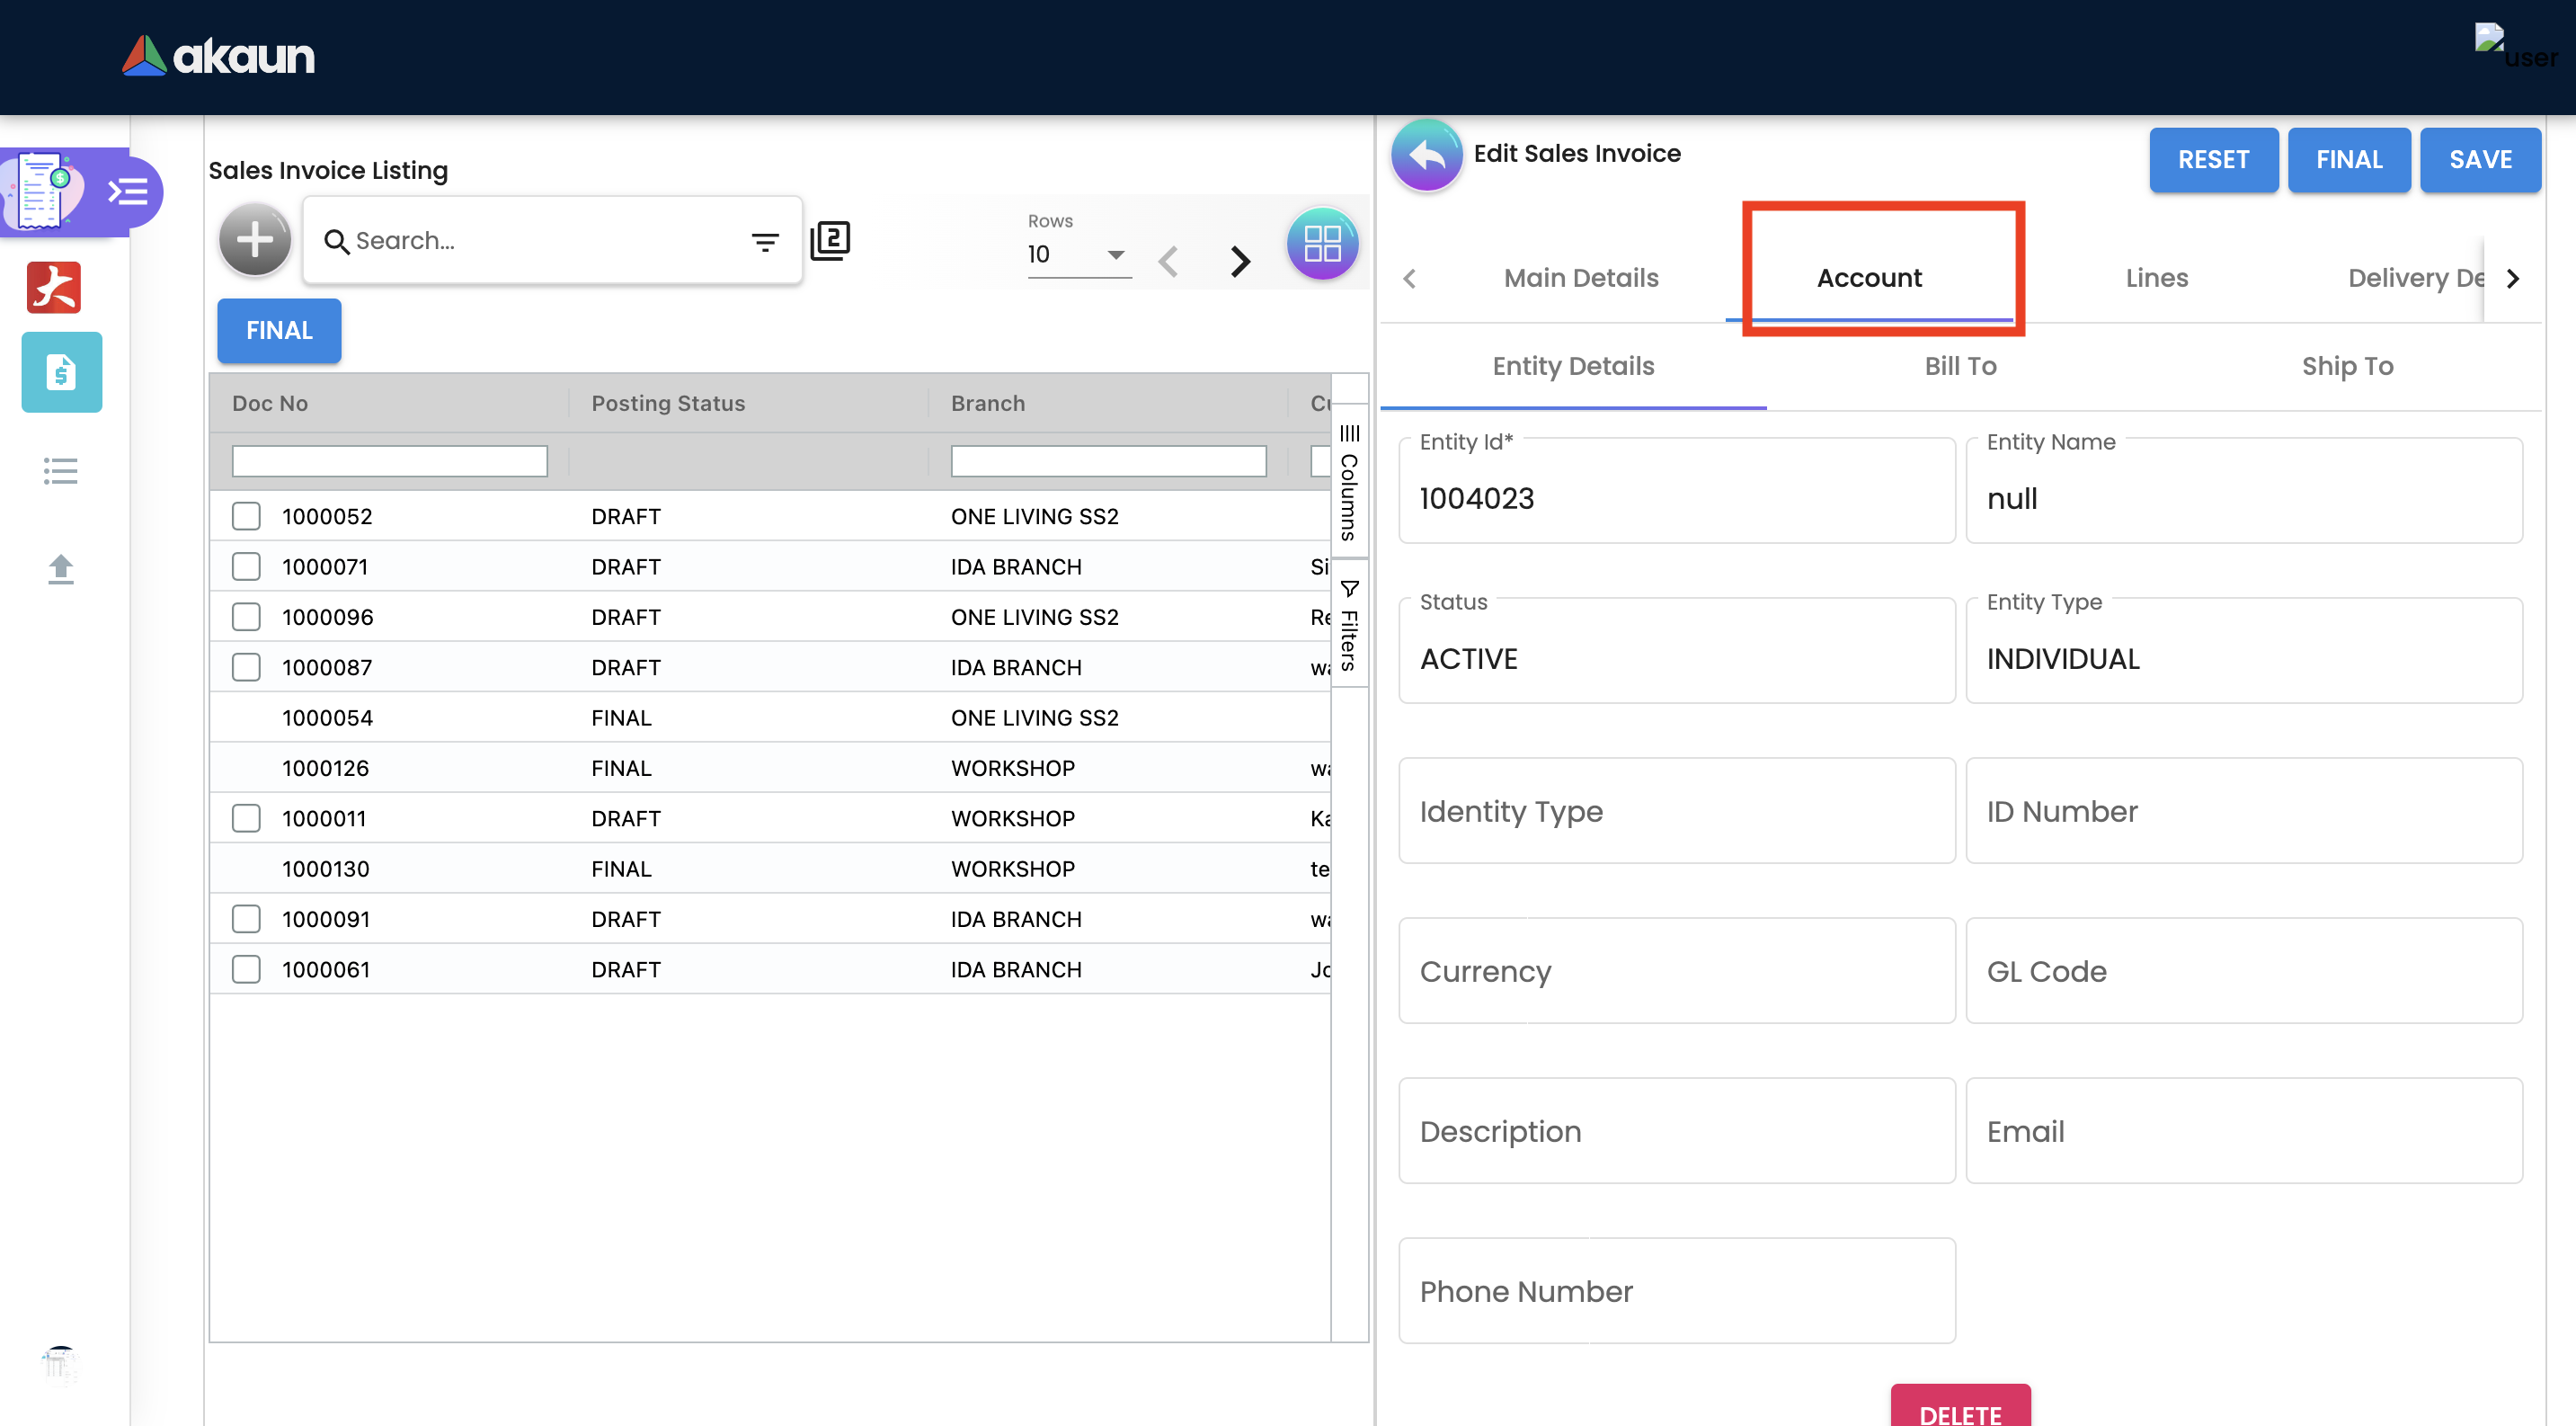Viewport: 2576px width, 1426px height.
Task: Click the stacked pages number 2 icon
Action: pos(830,241)
